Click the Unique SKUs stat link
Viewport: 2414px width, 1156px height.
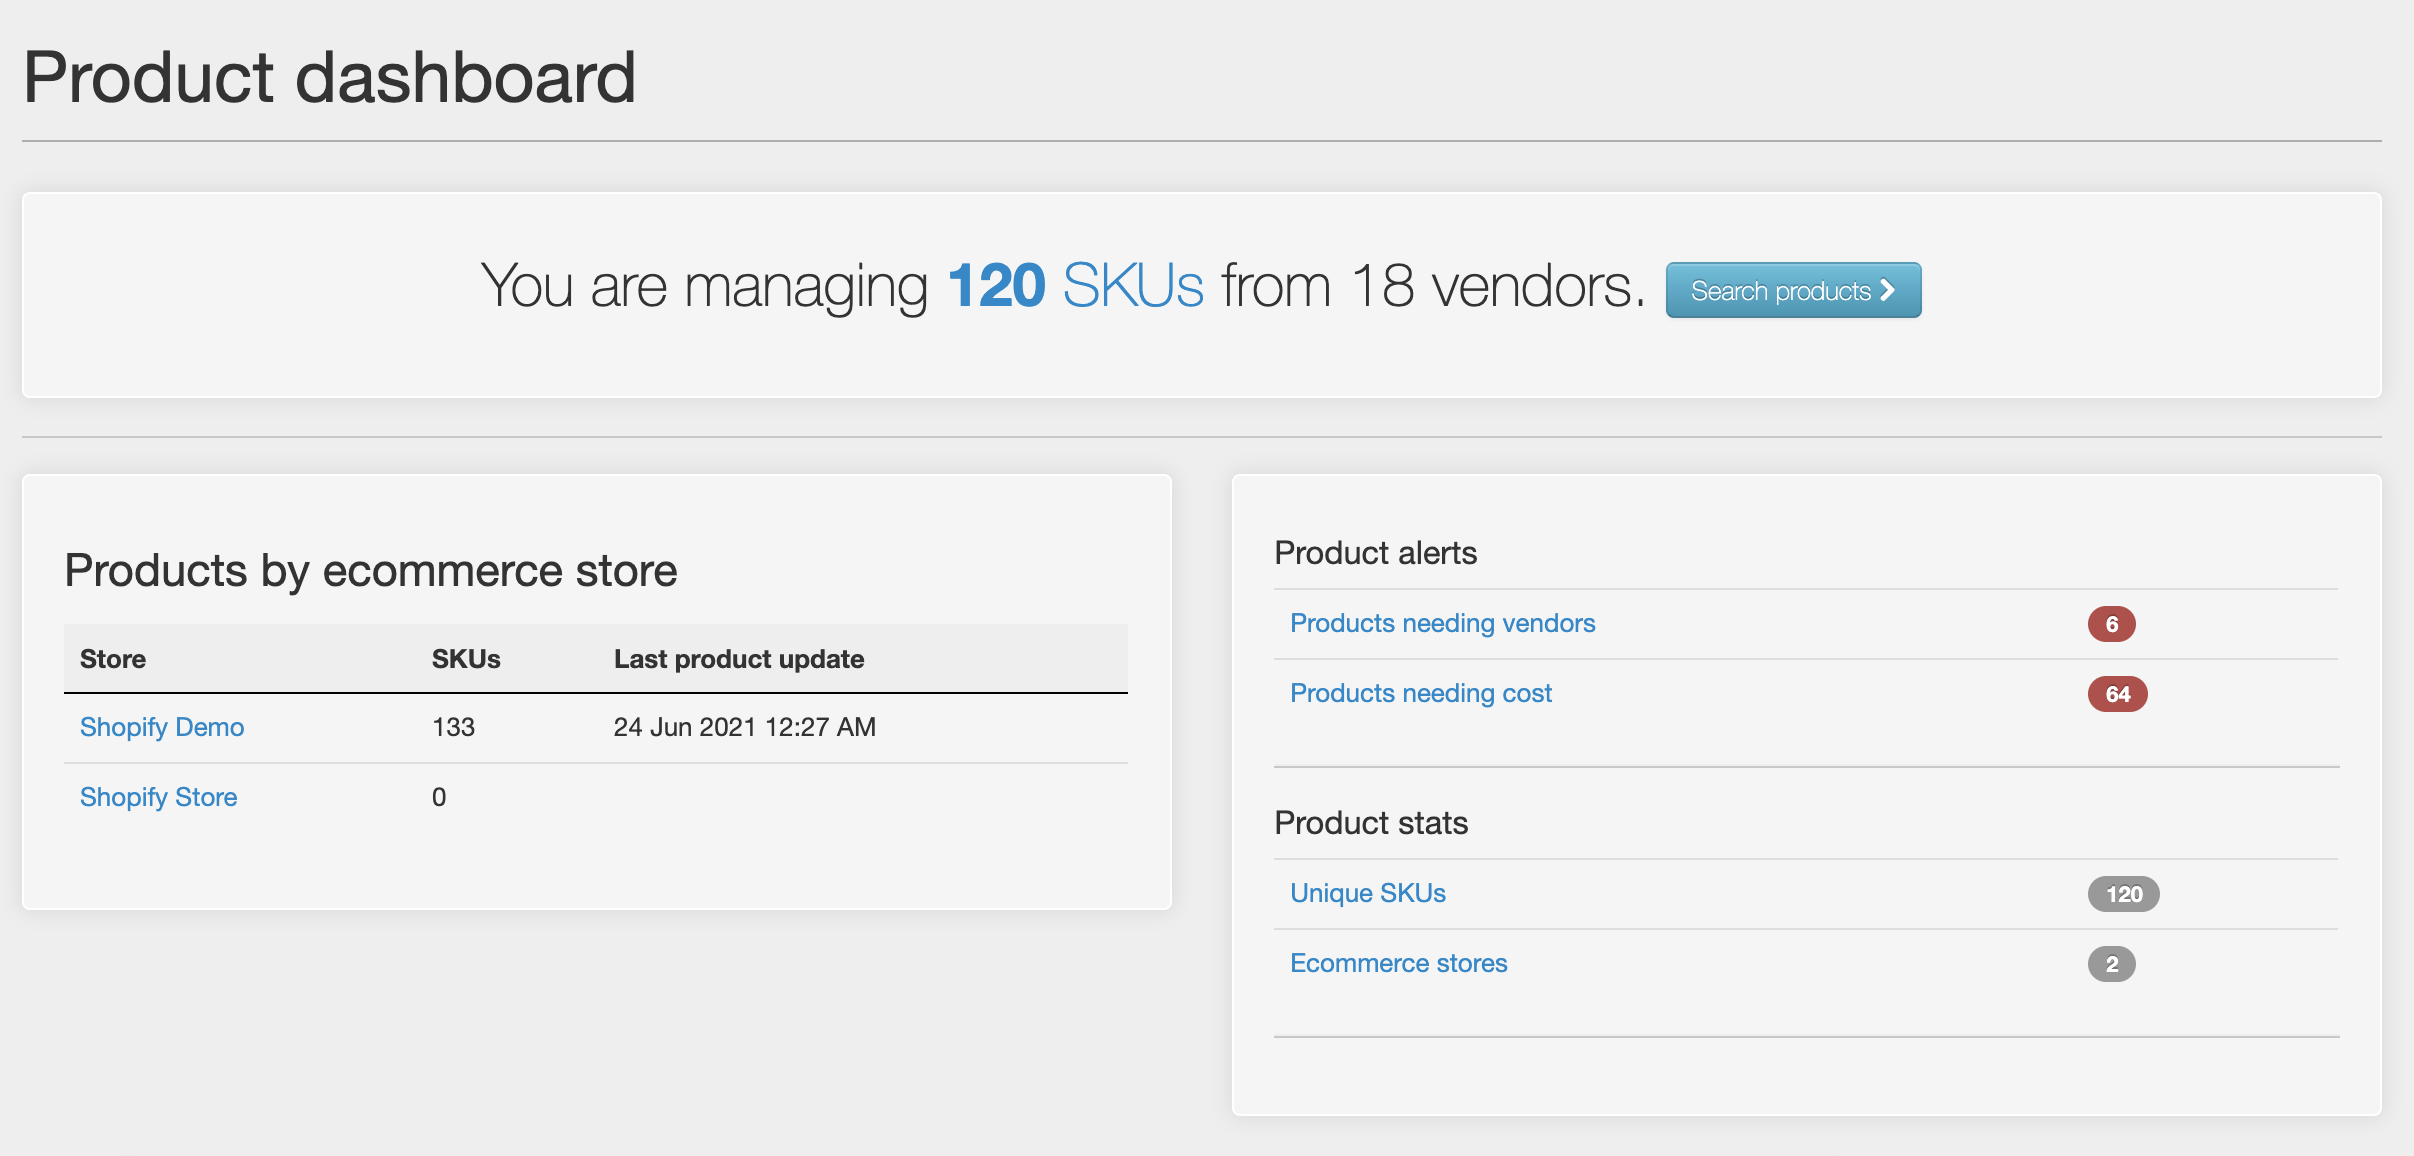point(1367,893)
